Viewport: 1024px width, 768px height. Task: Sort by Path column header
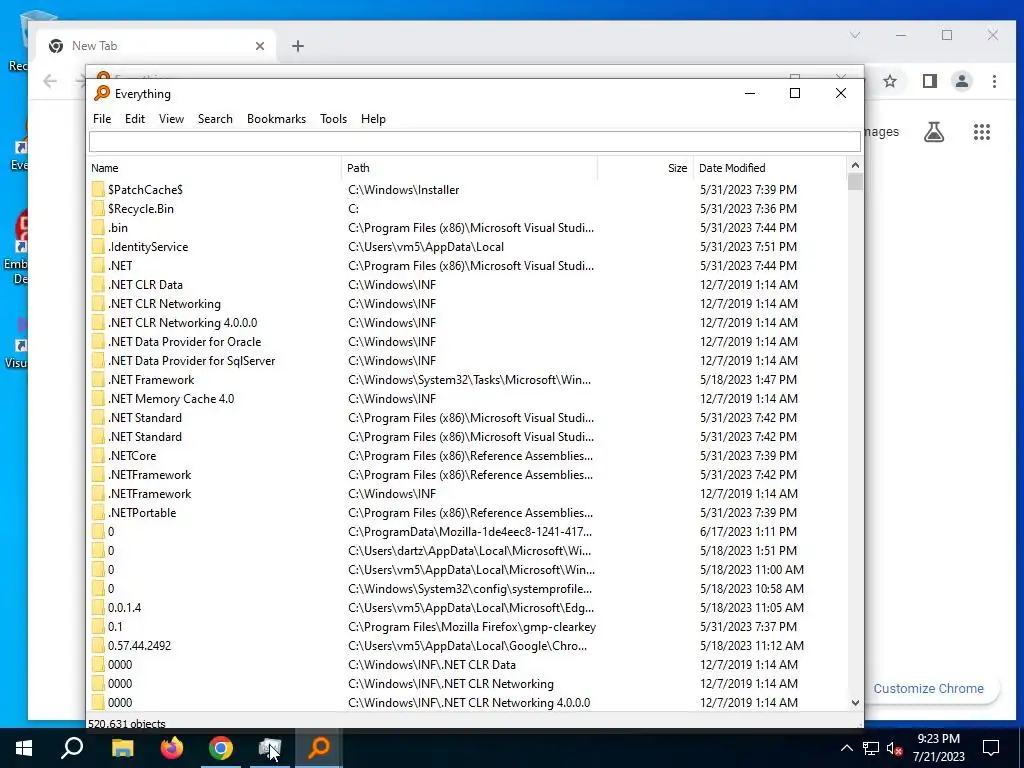(x=469, y=168)
